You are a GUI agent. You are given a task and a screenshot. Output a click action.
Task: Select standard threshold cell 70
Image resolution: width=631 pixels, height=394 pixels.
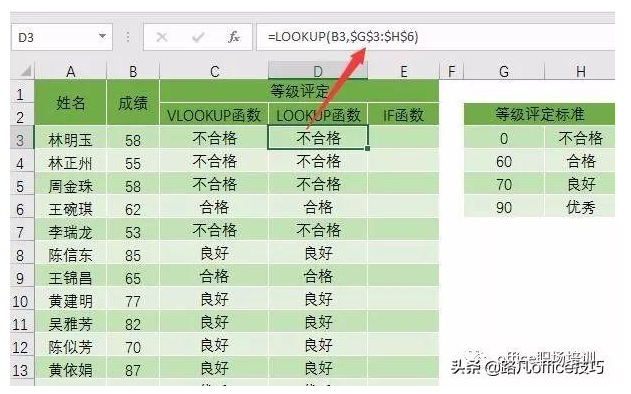pyautogui.click(x=504, y=184)
